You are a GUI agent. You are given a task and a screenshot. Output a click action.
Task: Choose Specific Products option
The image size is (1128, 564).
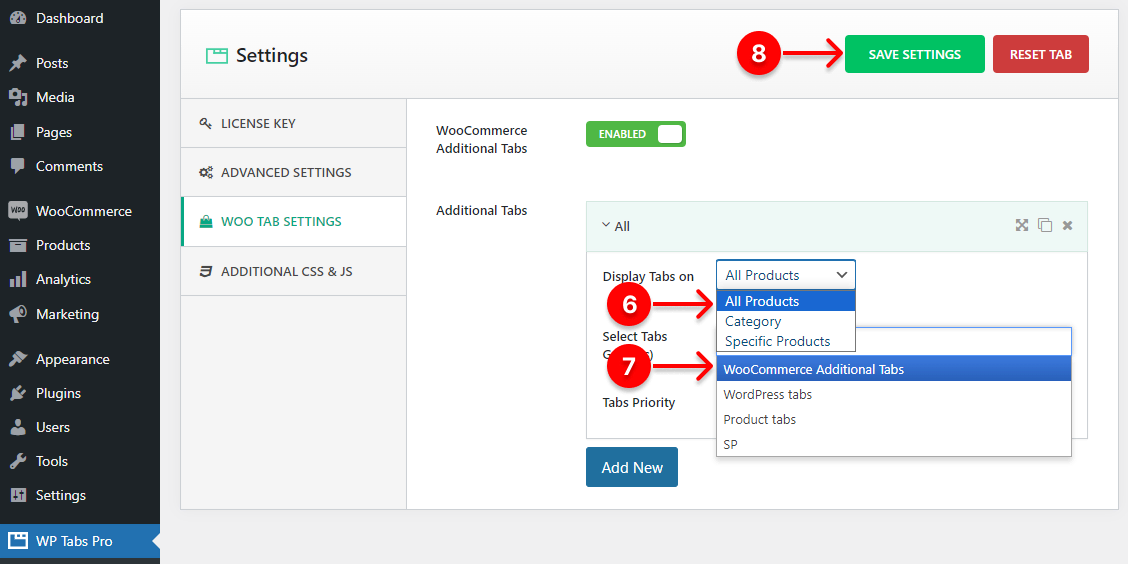coord(786,342)
